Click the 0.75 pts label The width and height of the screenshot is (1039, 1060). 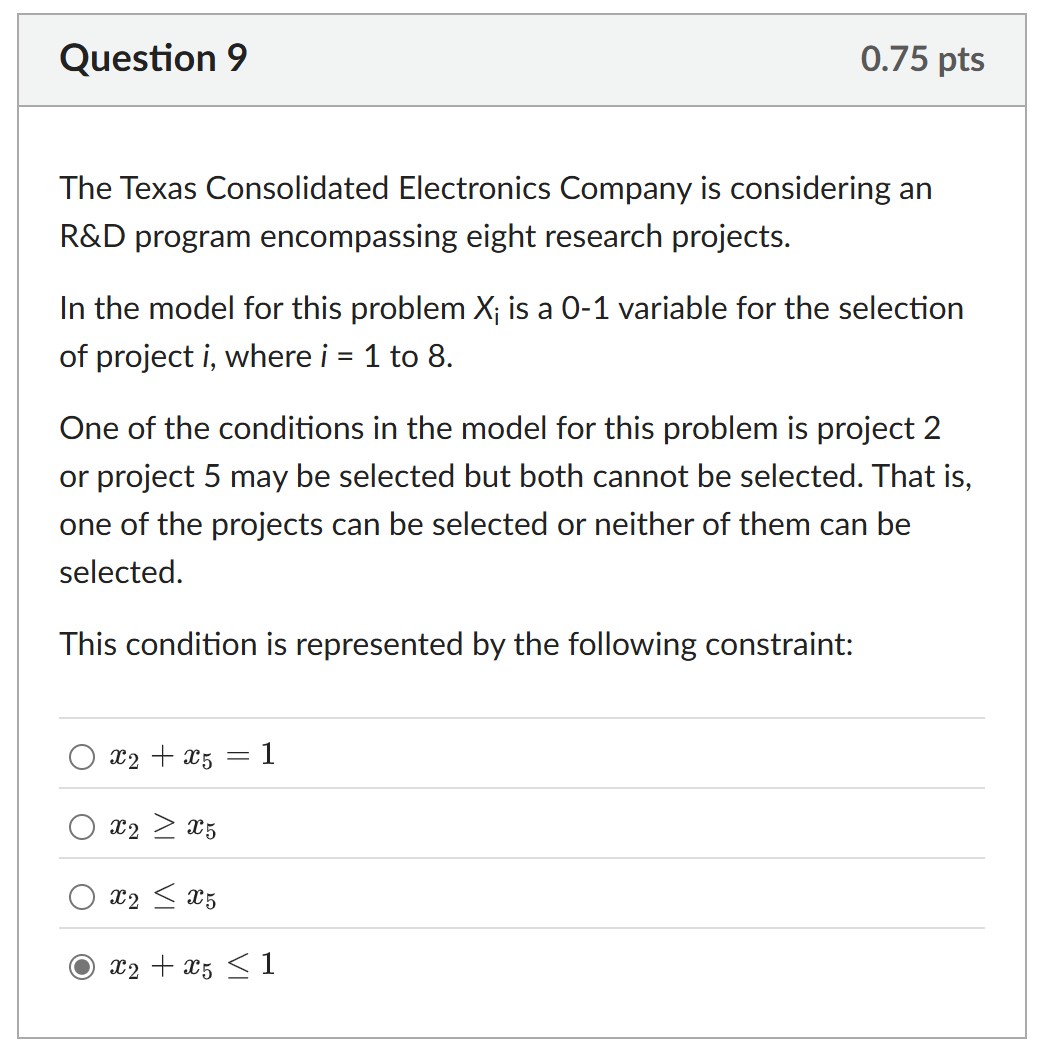pos(922,59)
